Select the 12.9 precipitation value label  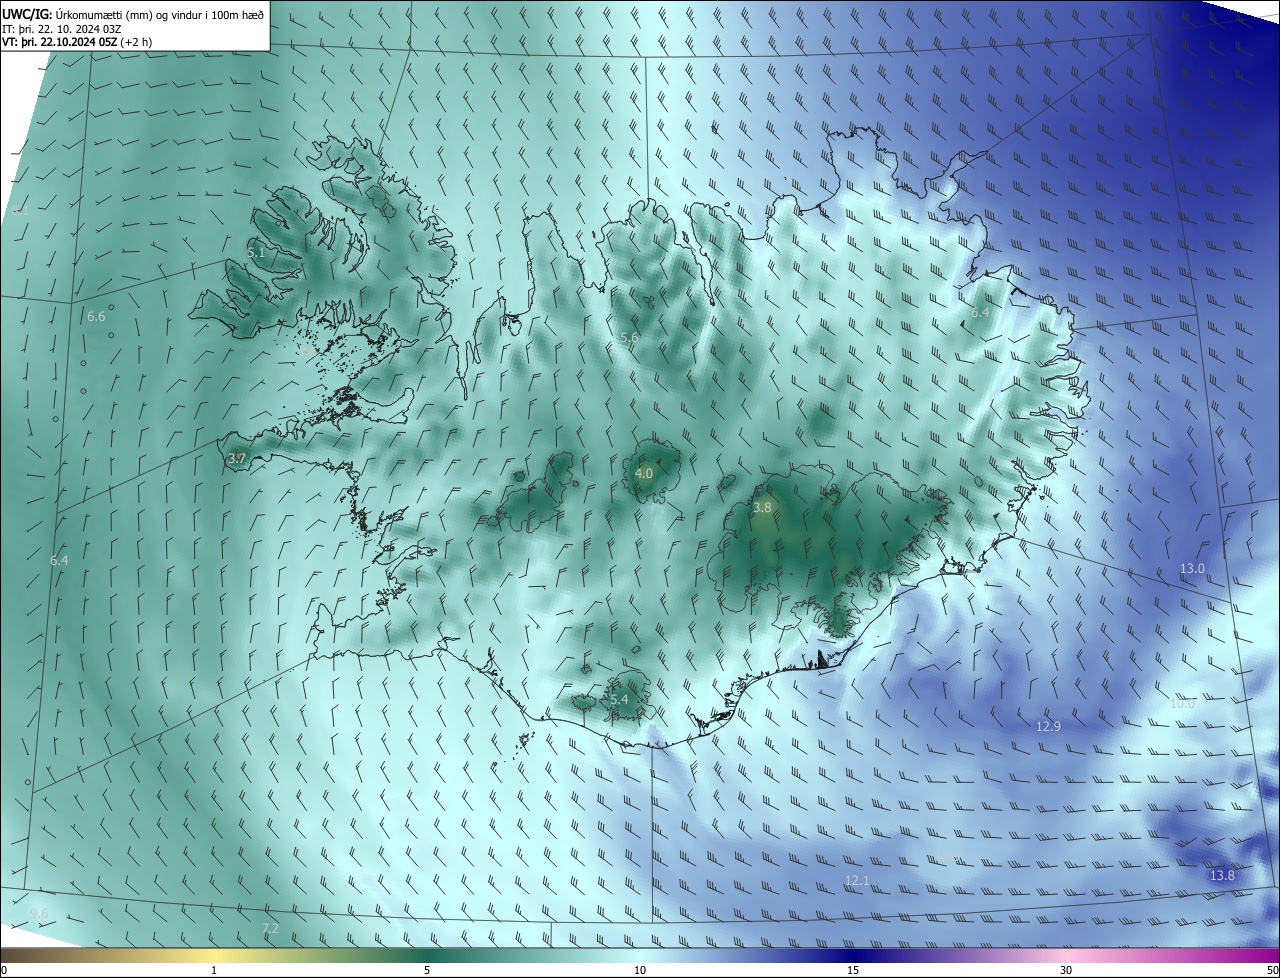[x=1048, y=726]
